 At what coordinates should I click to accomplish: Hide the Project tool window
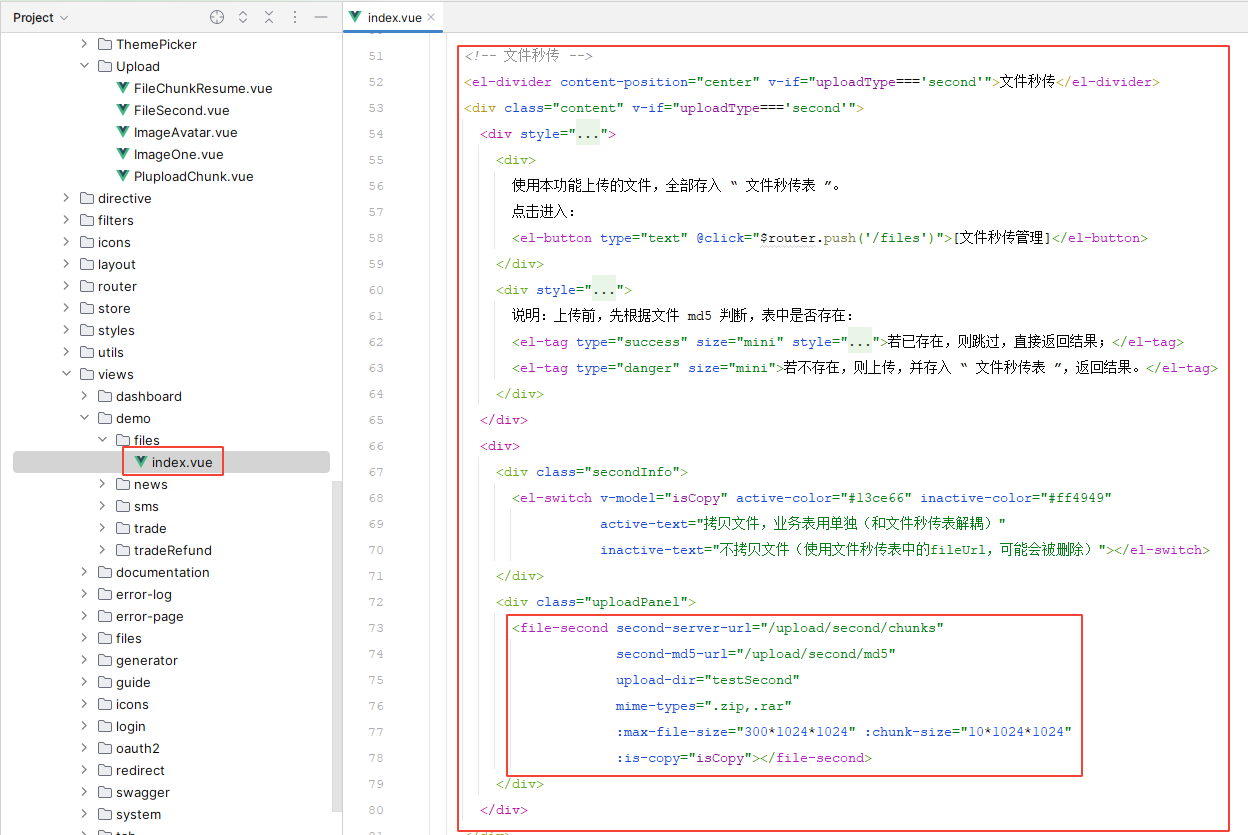pyautogui.click(x=321, y=17)
